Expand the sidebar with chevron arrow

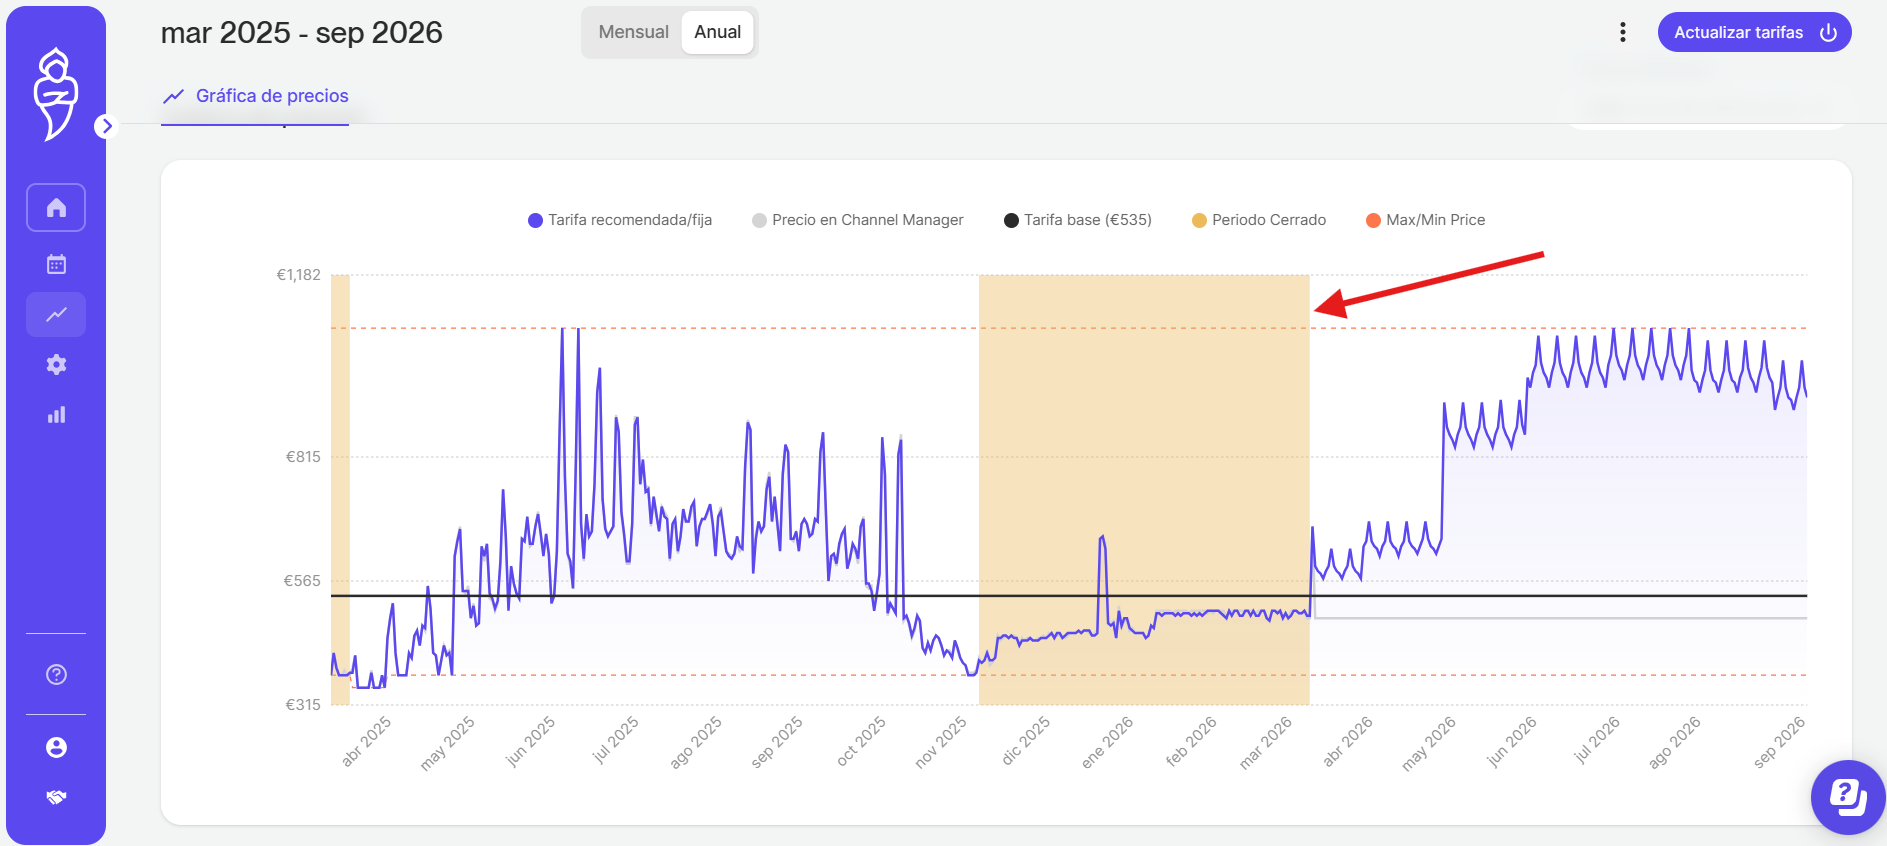pyautogui.click(x=106, y=126)
